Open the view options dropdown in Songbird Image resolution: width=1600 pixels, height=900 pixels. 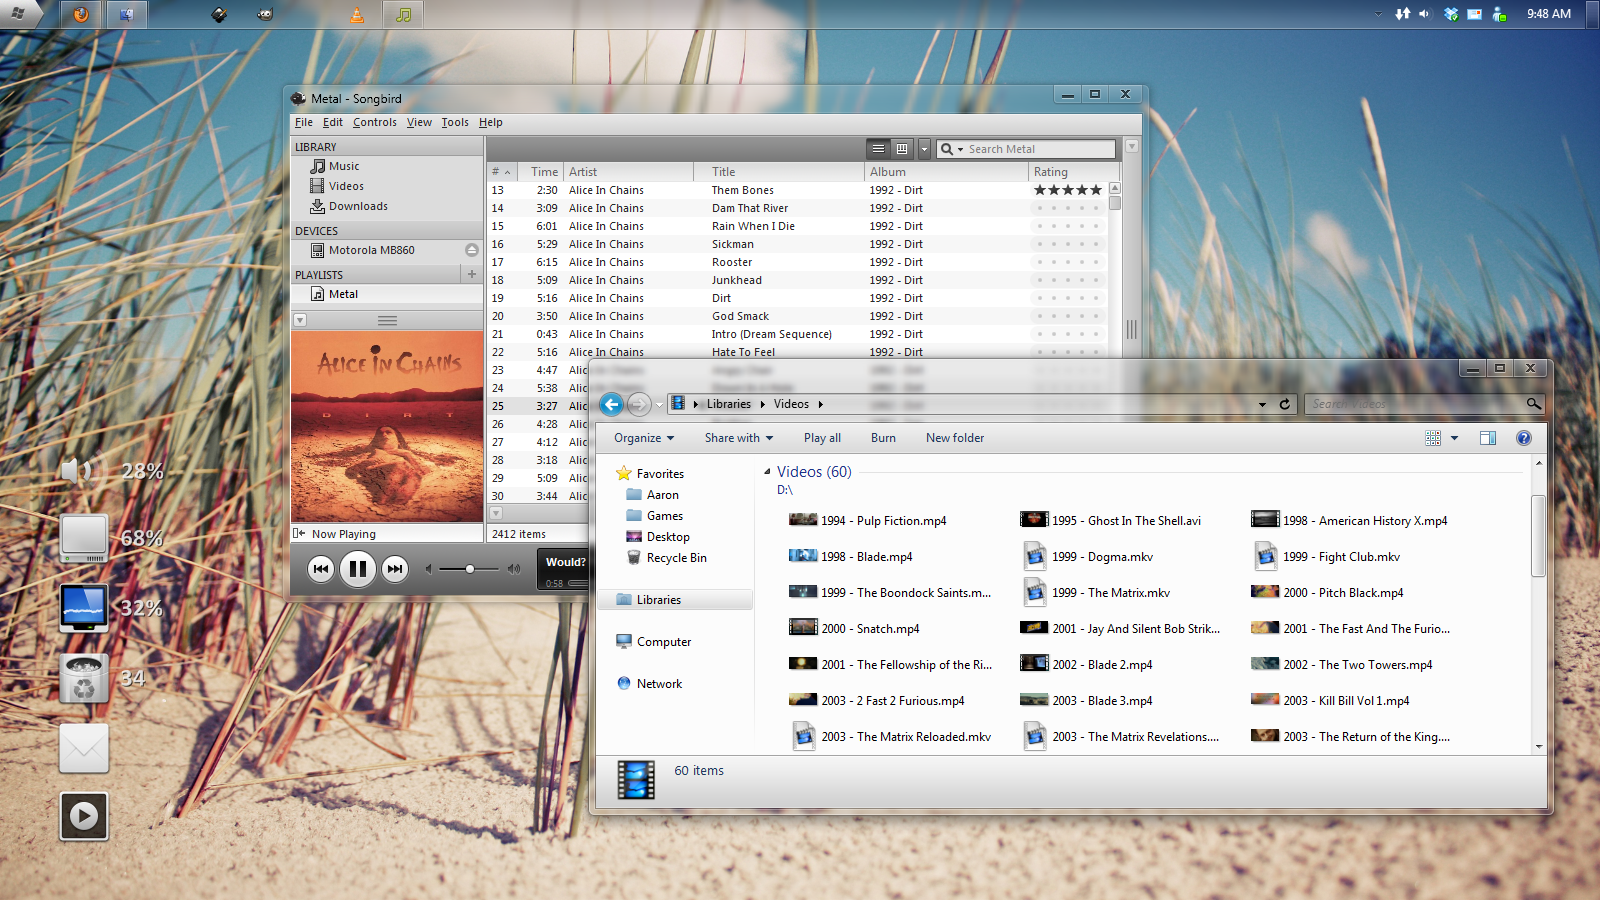coord(924,149)
